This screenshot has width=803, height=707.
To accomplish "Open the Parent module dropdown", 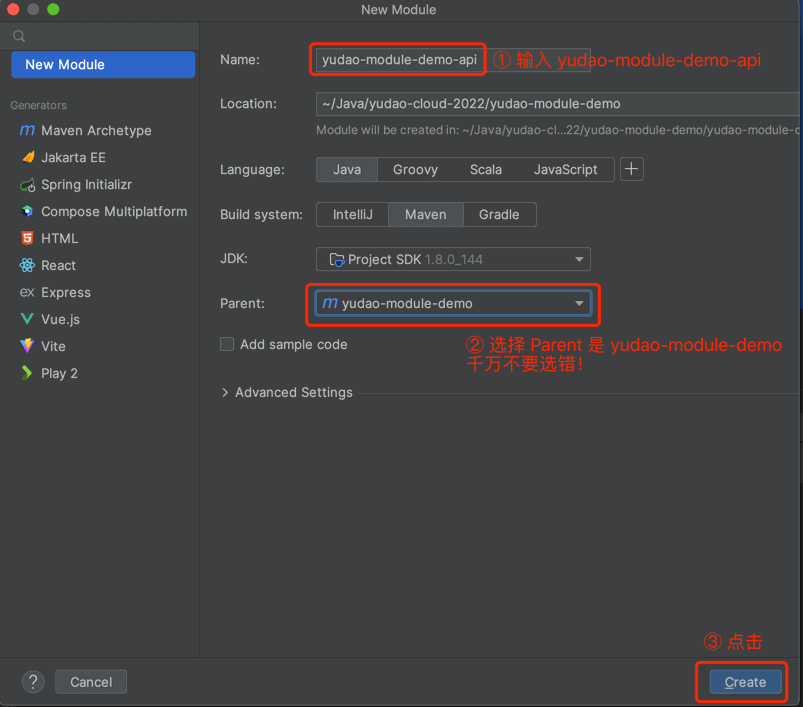I will click(453, 303).
